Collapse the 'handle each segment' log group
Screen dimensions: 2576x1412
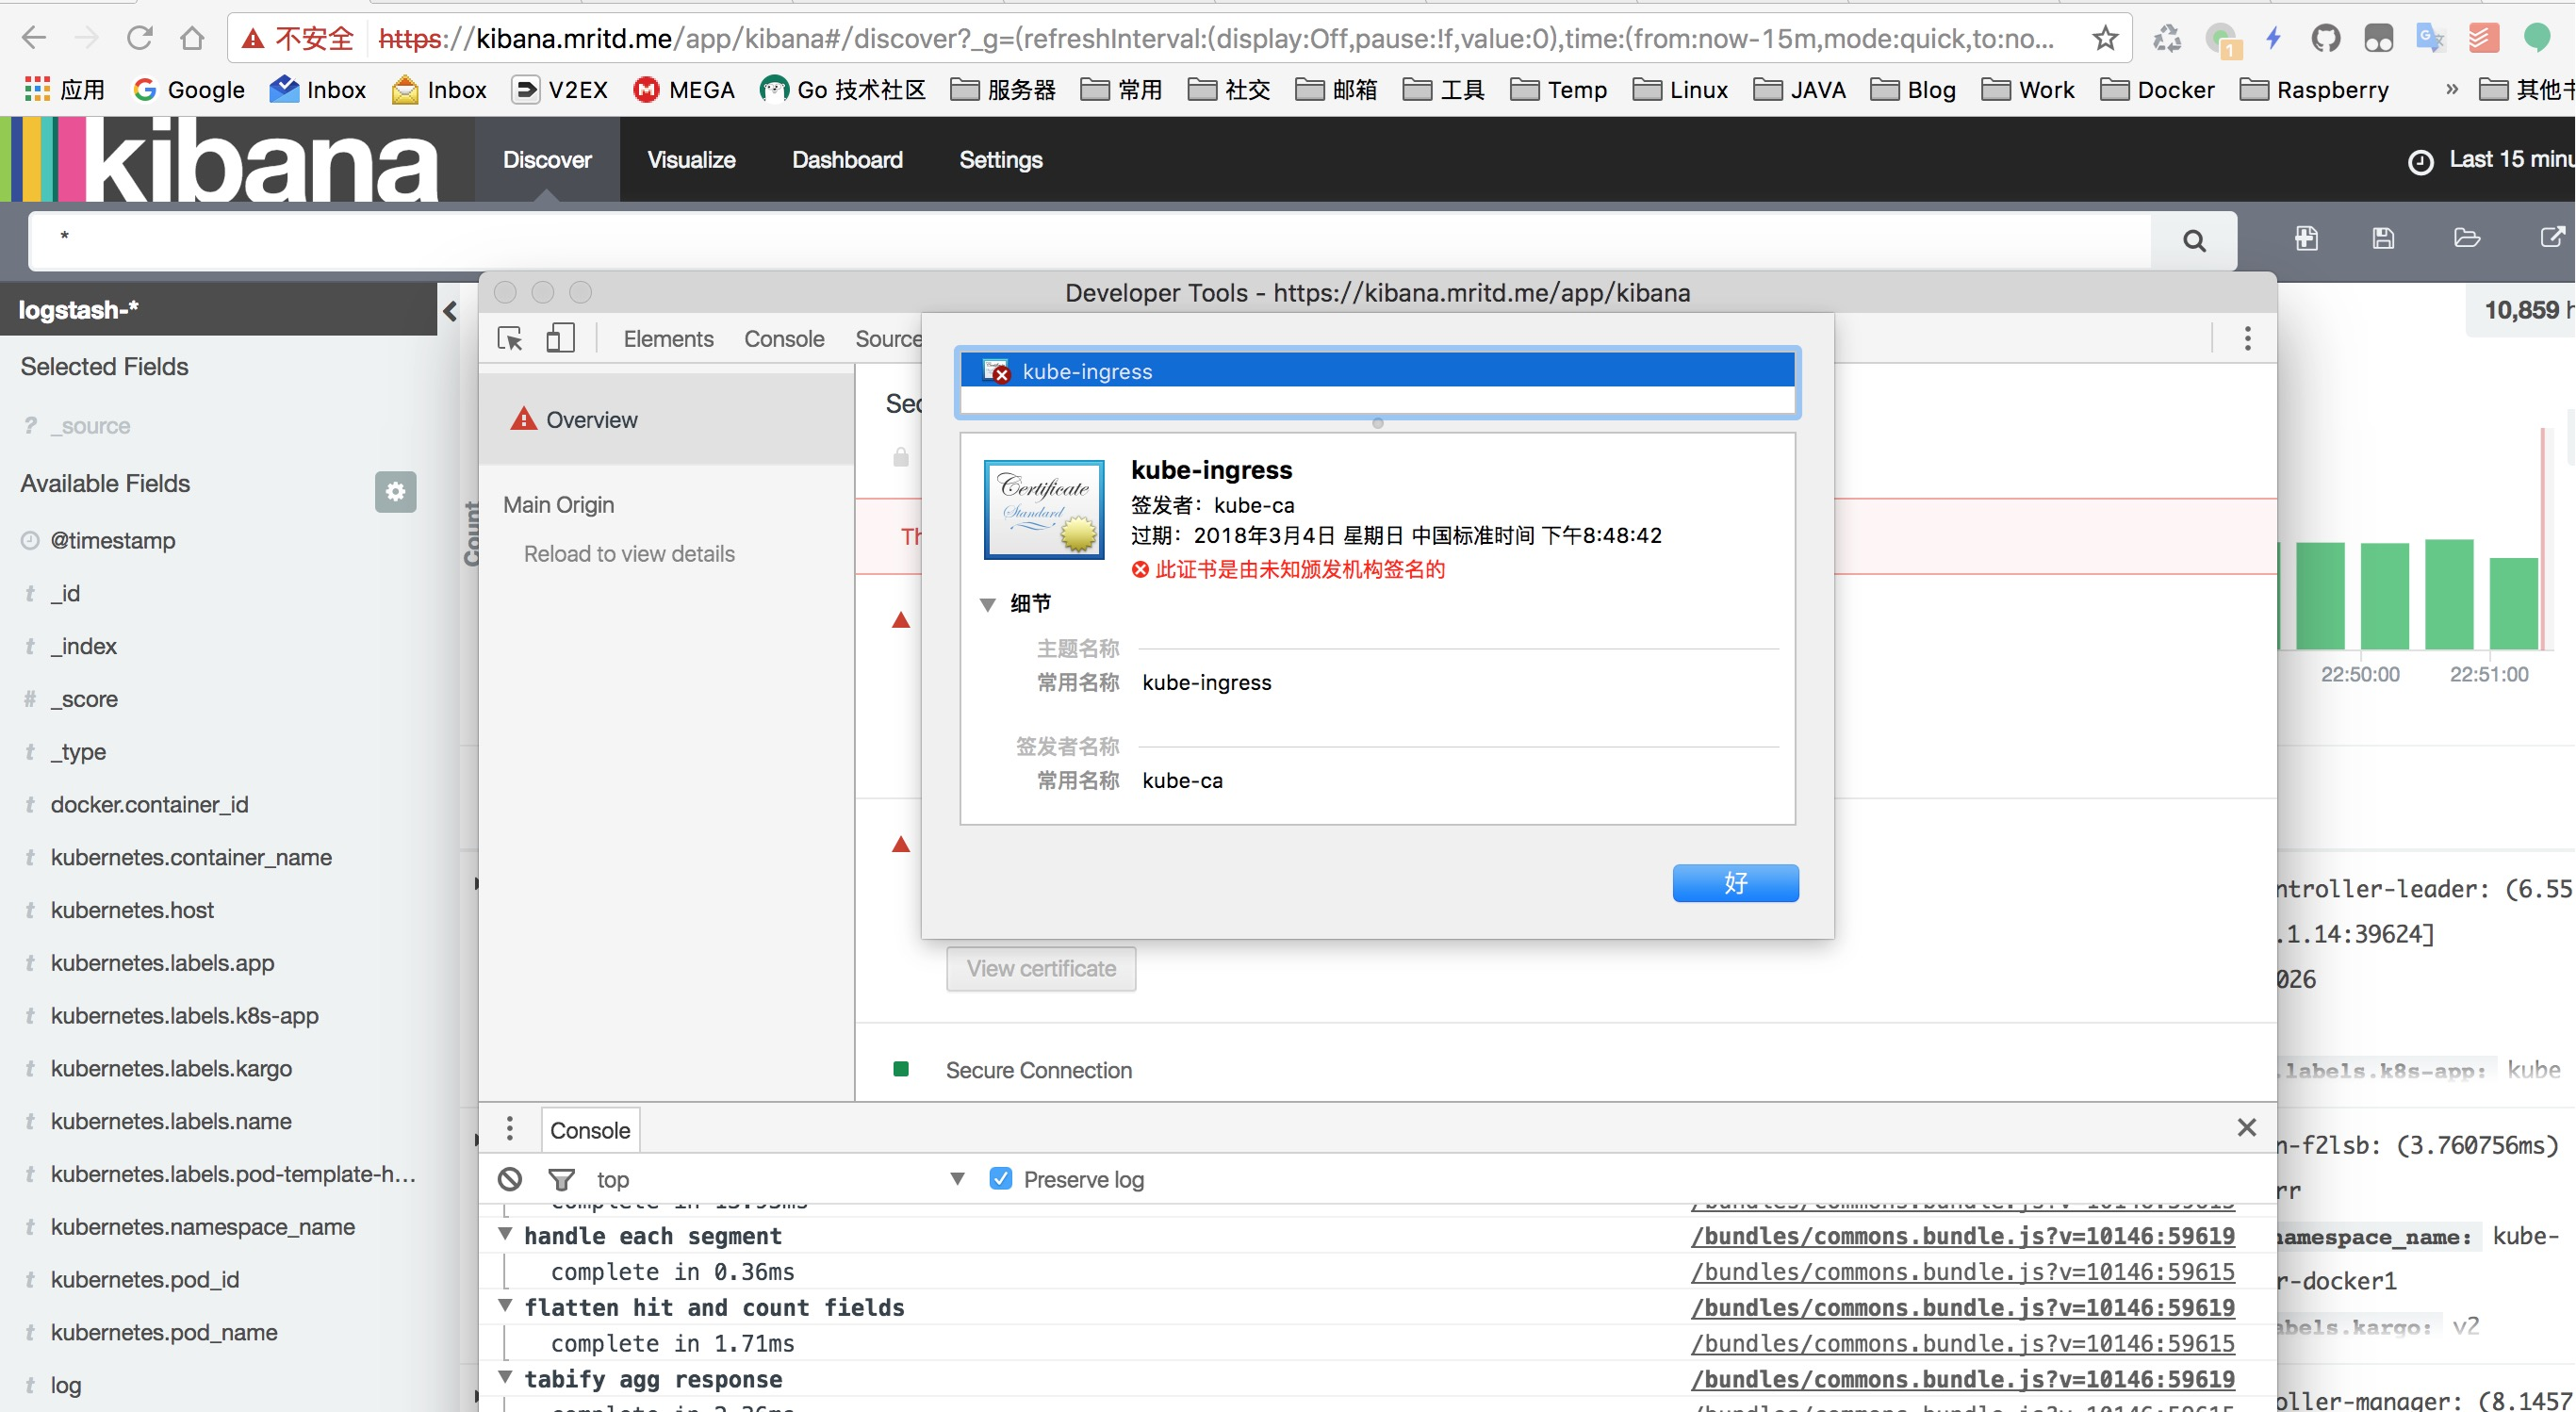tap(506, 1234)
